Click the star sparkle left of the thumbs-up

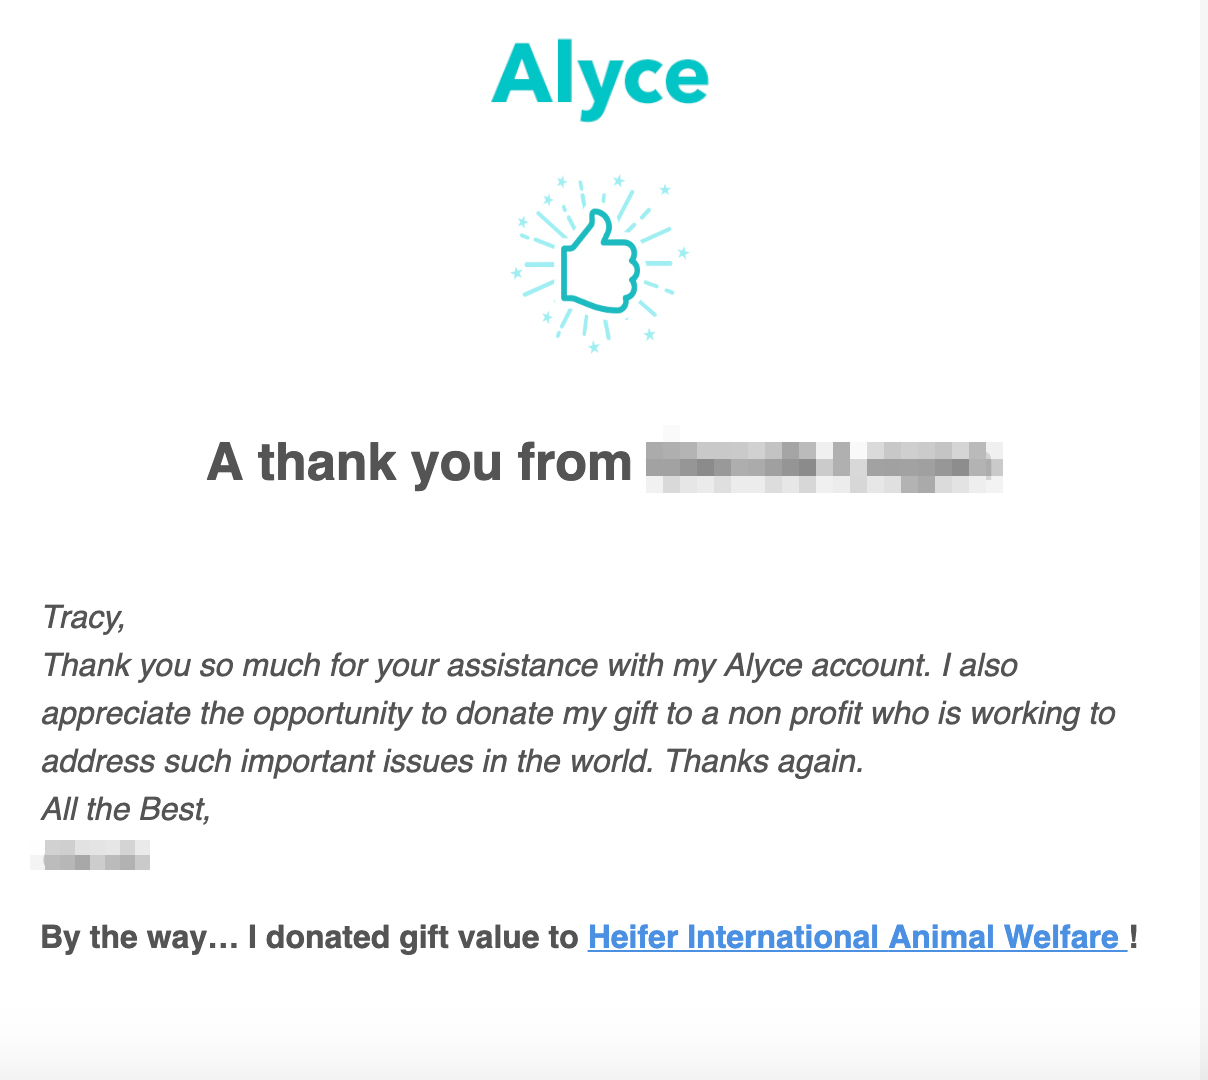(516, 272)
